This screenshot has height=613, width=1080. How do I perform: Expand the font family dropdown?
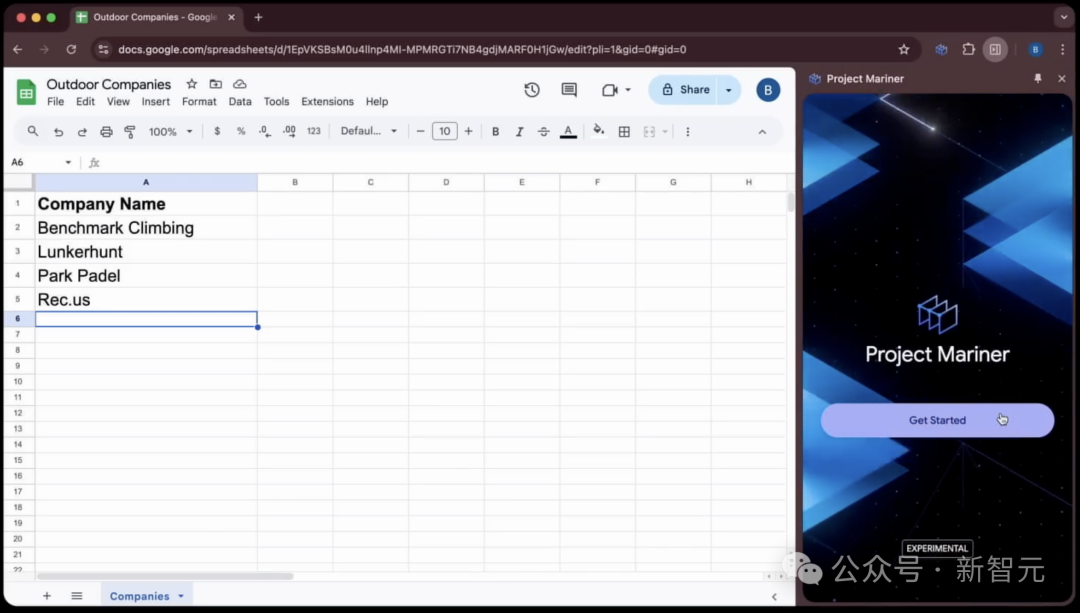point(368,132)
